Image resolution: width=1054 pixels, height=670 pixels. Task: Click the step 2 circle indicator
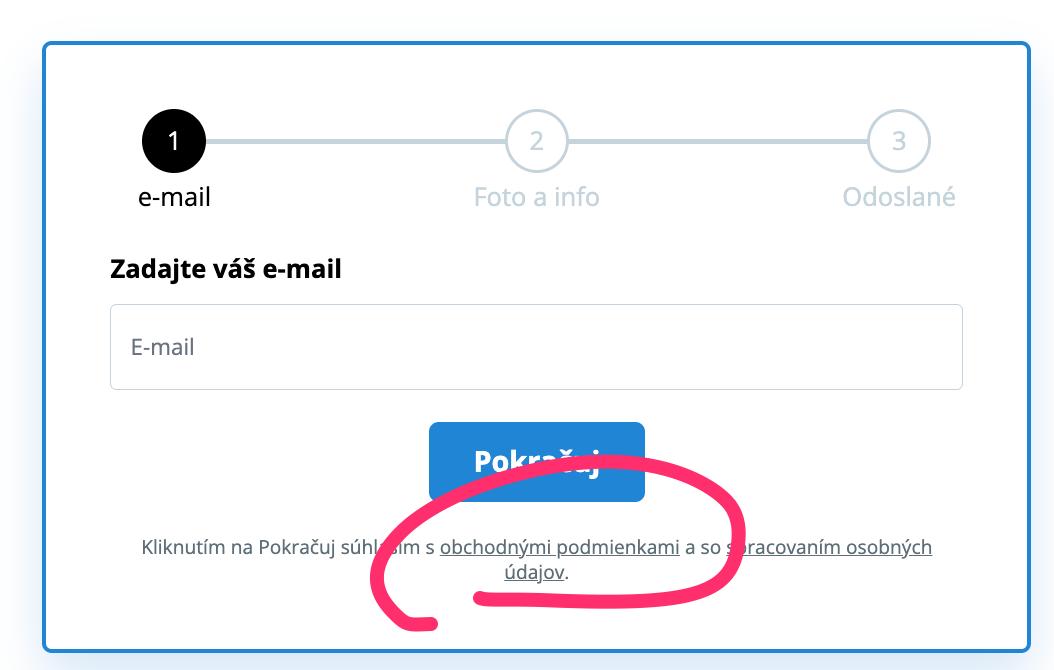pos(536,141)
